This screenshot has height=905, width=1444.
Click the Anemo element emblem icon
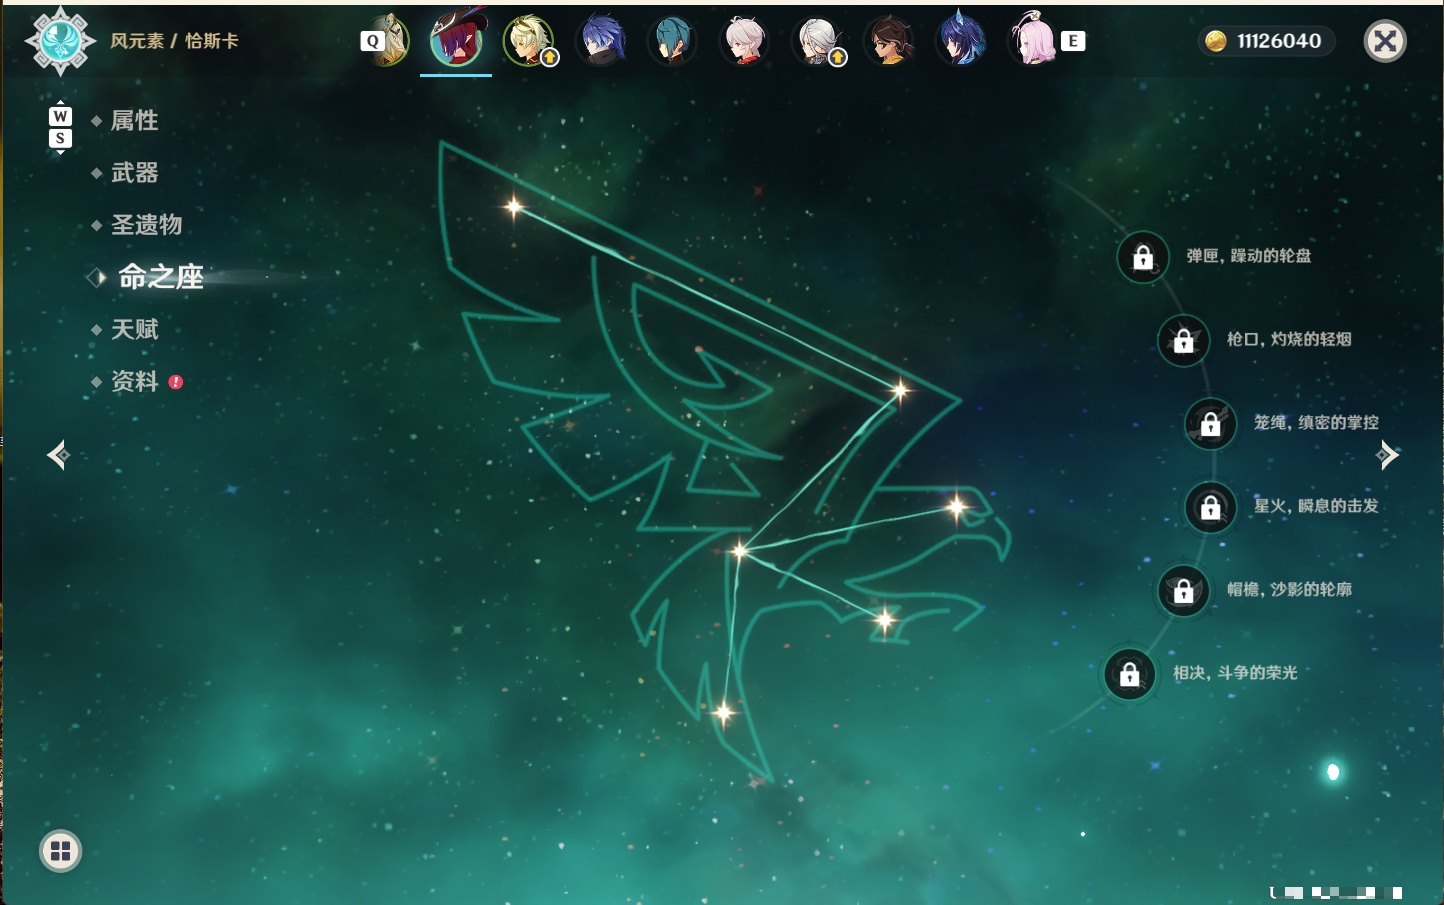[60, 41]
